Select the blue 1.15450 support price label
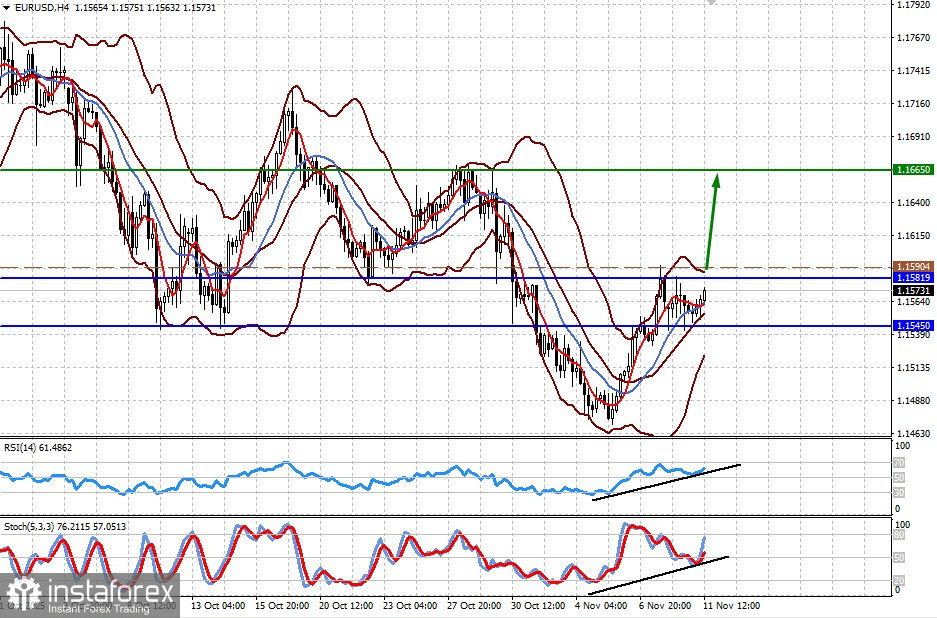Viewport: 937px width, 618px height. pyautogui.click(x=912, y=326)
